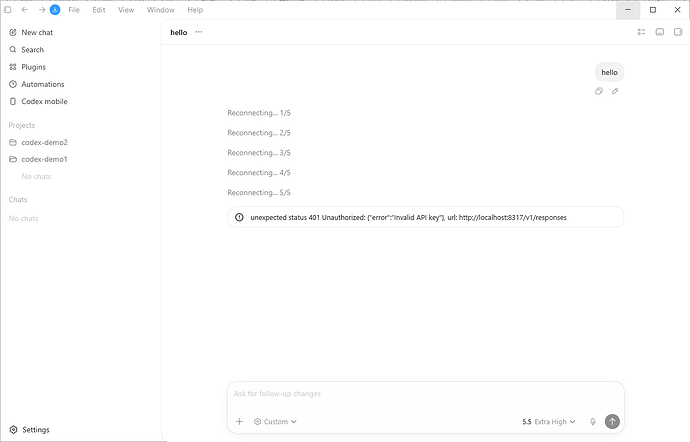
Task: Open the Help menu
Action: pos(195,10)
